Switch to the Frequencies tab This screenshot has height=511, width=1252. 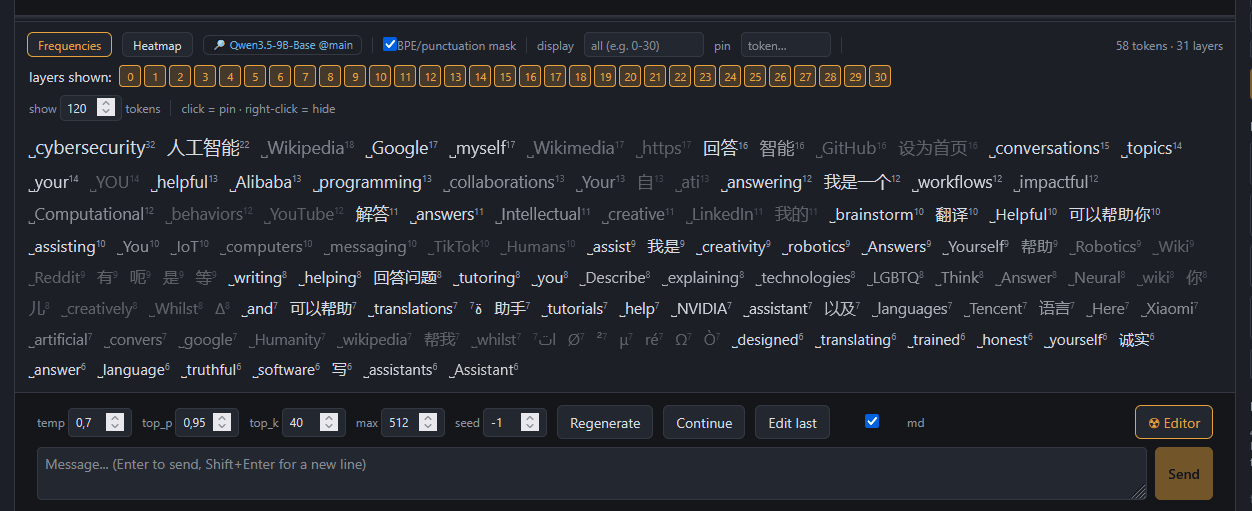70,45
